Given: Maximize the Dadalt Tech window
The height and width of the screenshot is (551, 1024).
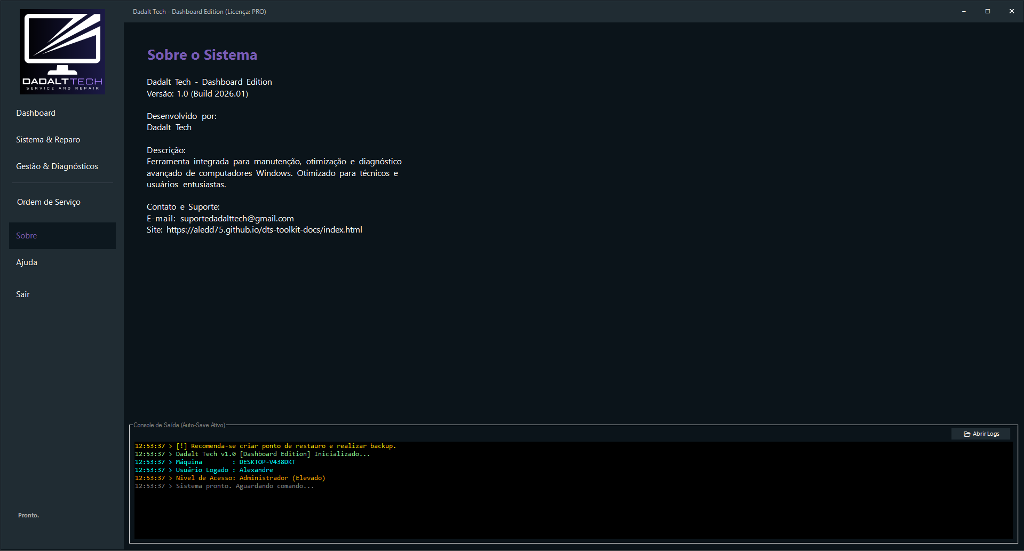Looking at the screenshot, I should tap(987, 11).
